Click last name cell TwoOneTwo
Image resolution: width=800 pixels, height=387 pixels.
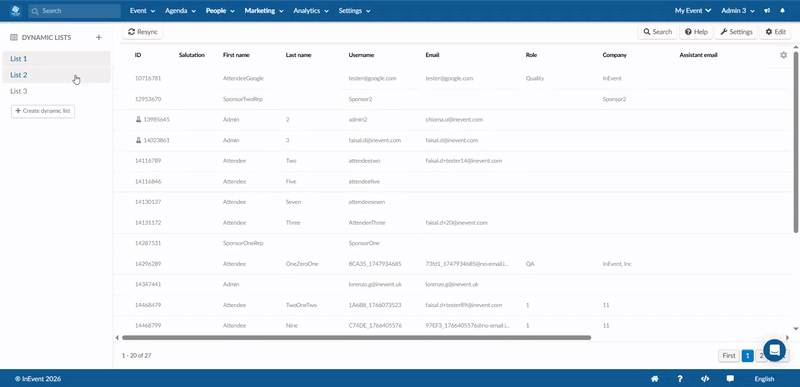pyautogui.click(x=302, y=305)
